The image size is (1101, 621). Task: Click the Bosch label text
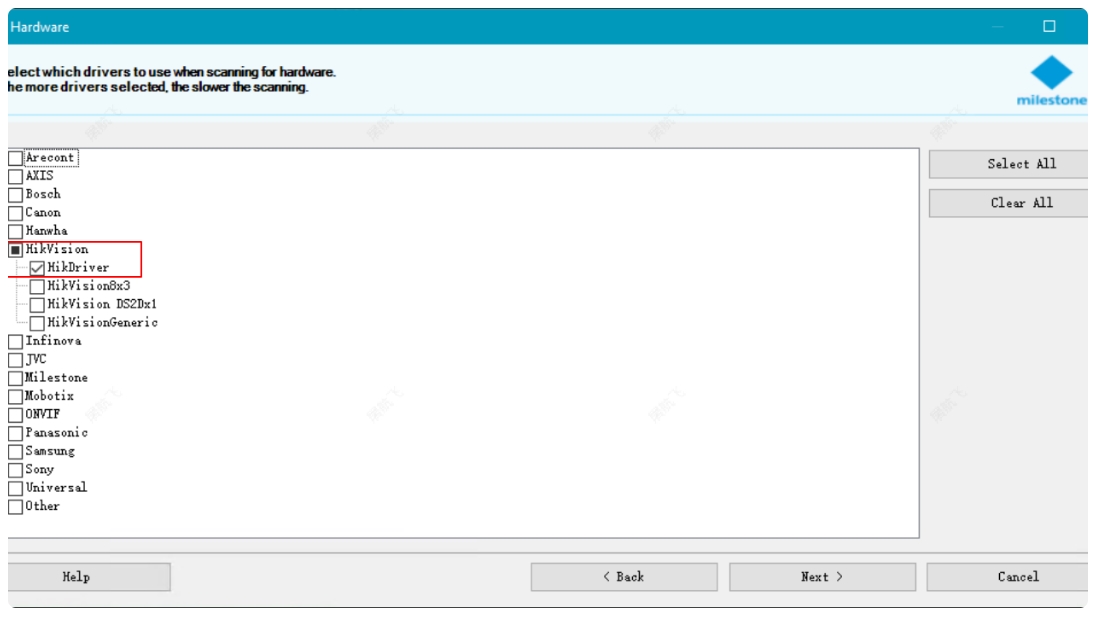[x=43, y=194]
